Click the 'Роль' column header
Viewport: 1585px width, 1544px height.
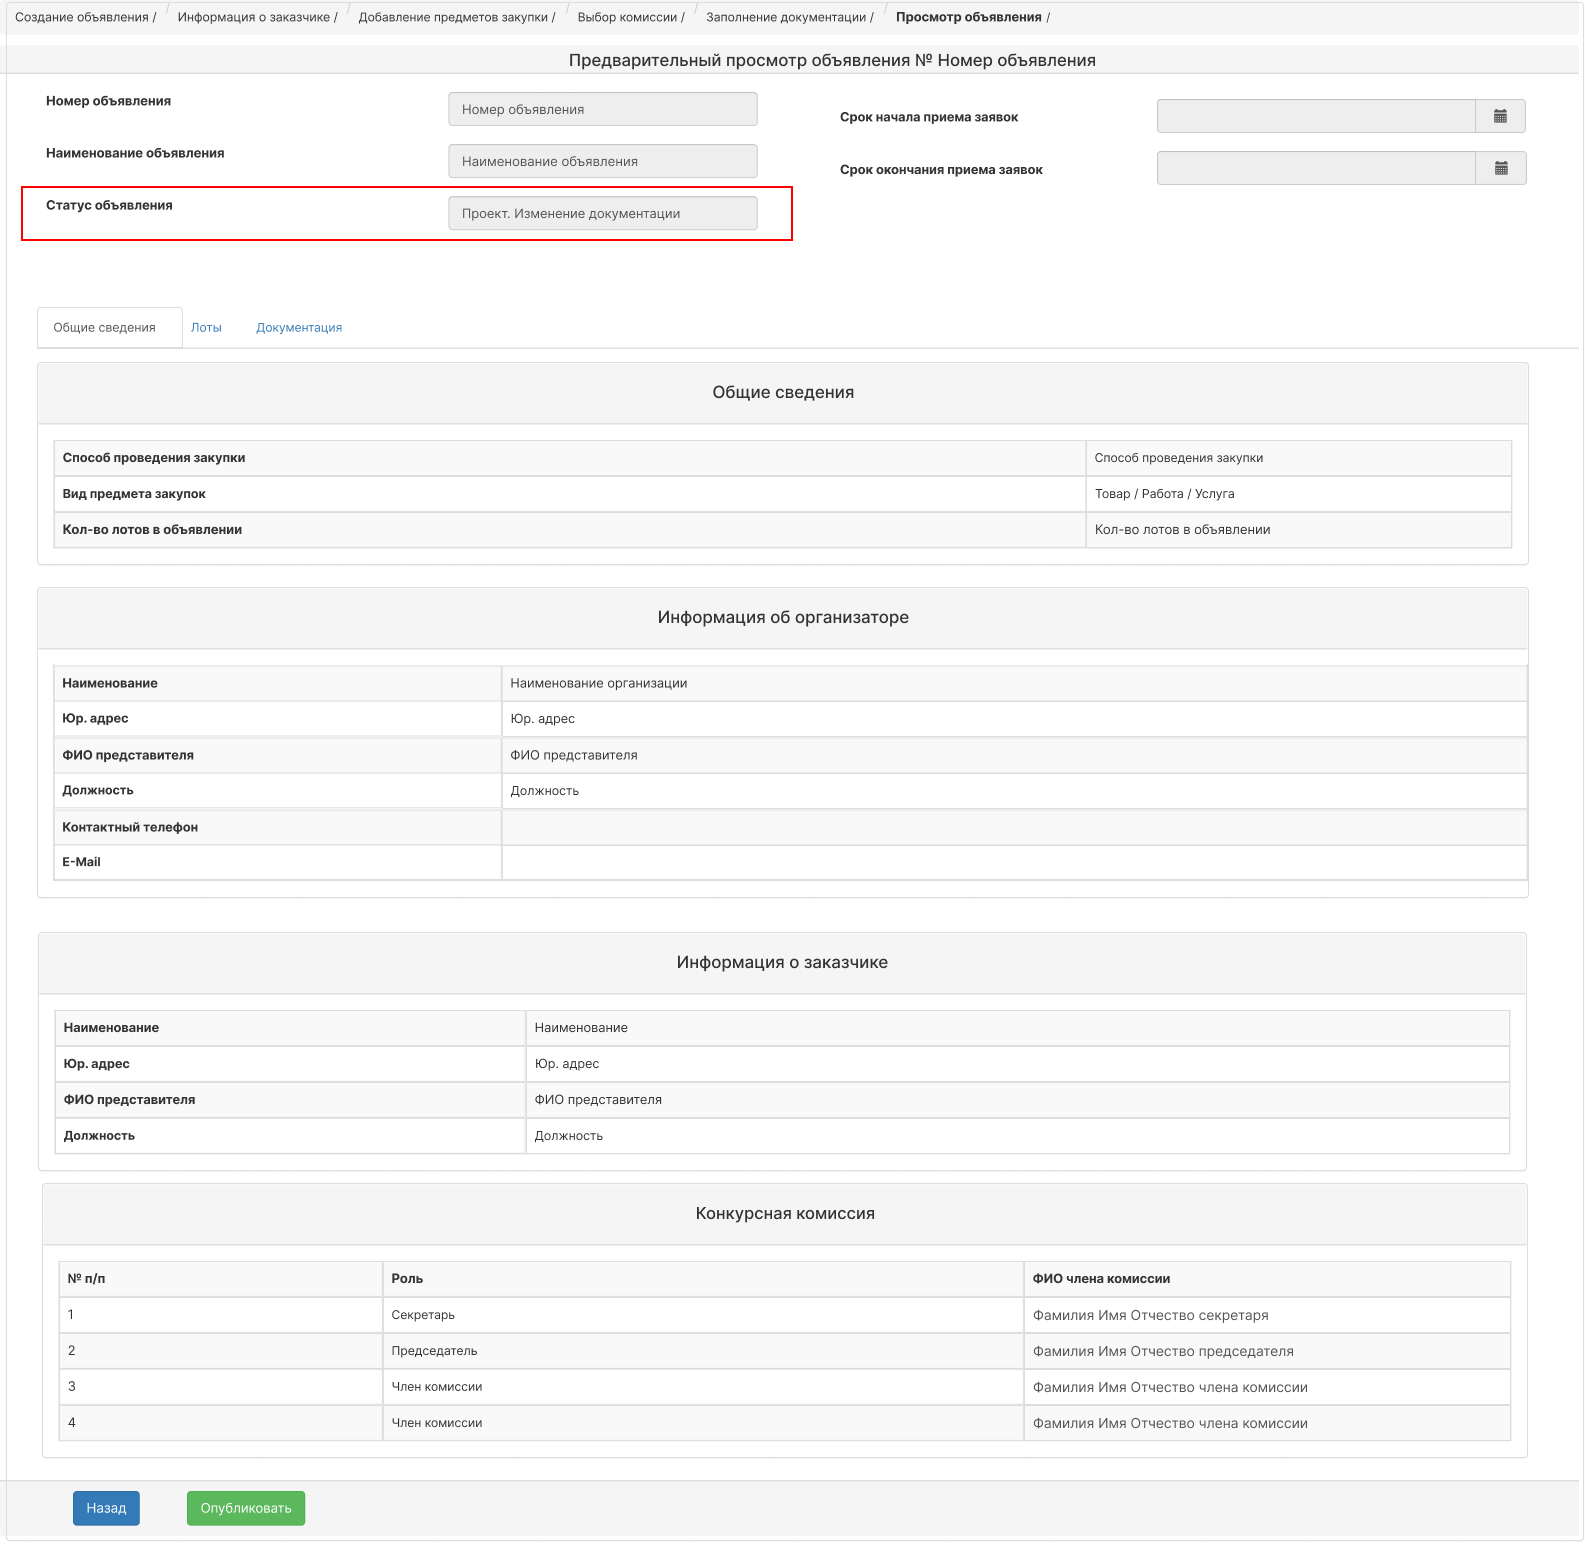[702, 1279]
